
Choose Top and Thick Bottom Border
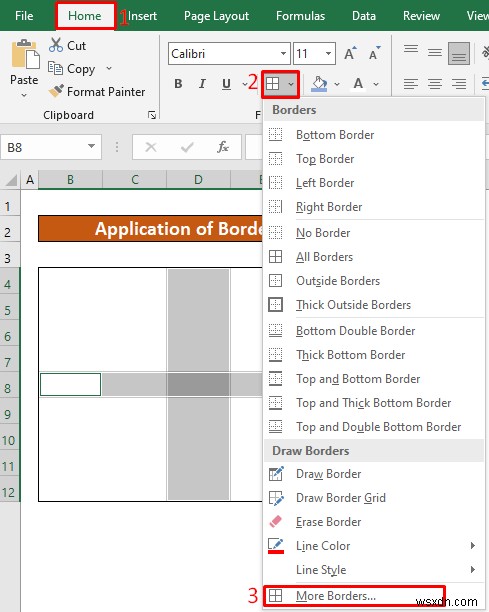tap(373, 403)
